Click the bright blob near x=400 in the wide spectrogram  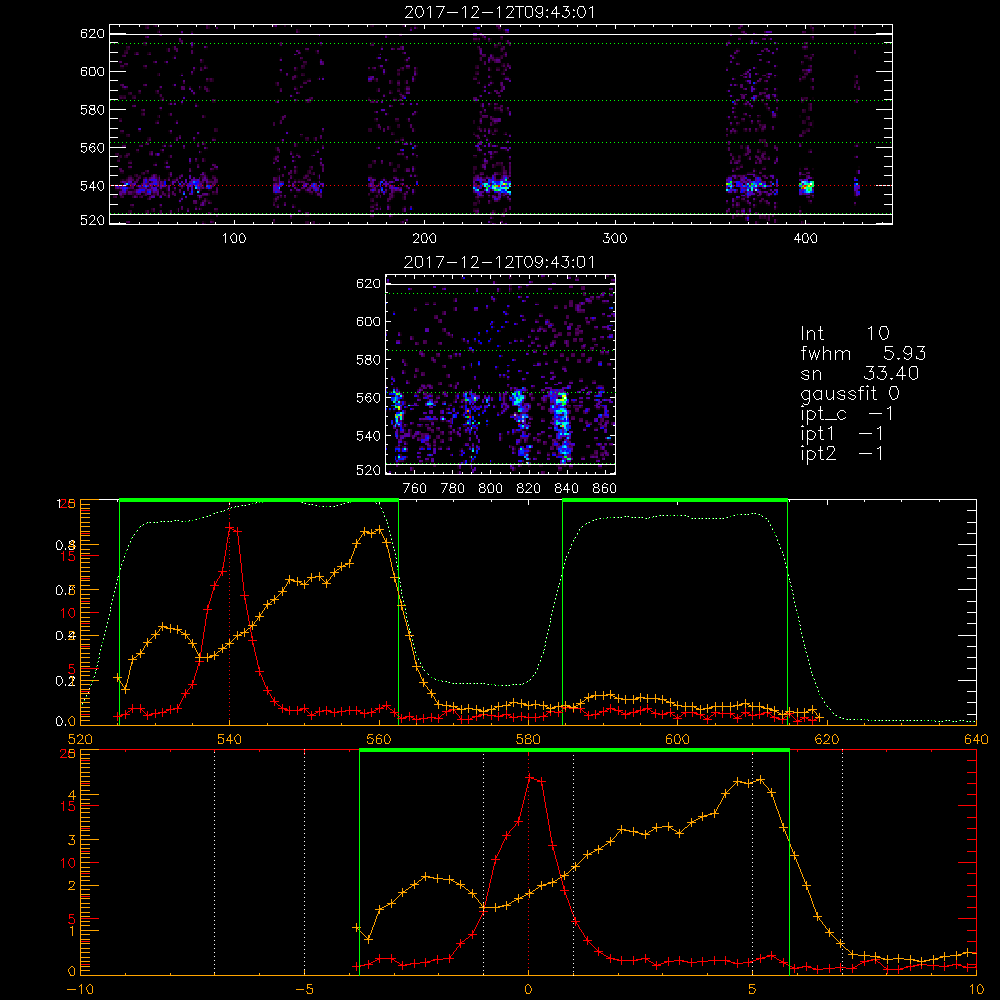pyautogui.click(x=807, y=187)
